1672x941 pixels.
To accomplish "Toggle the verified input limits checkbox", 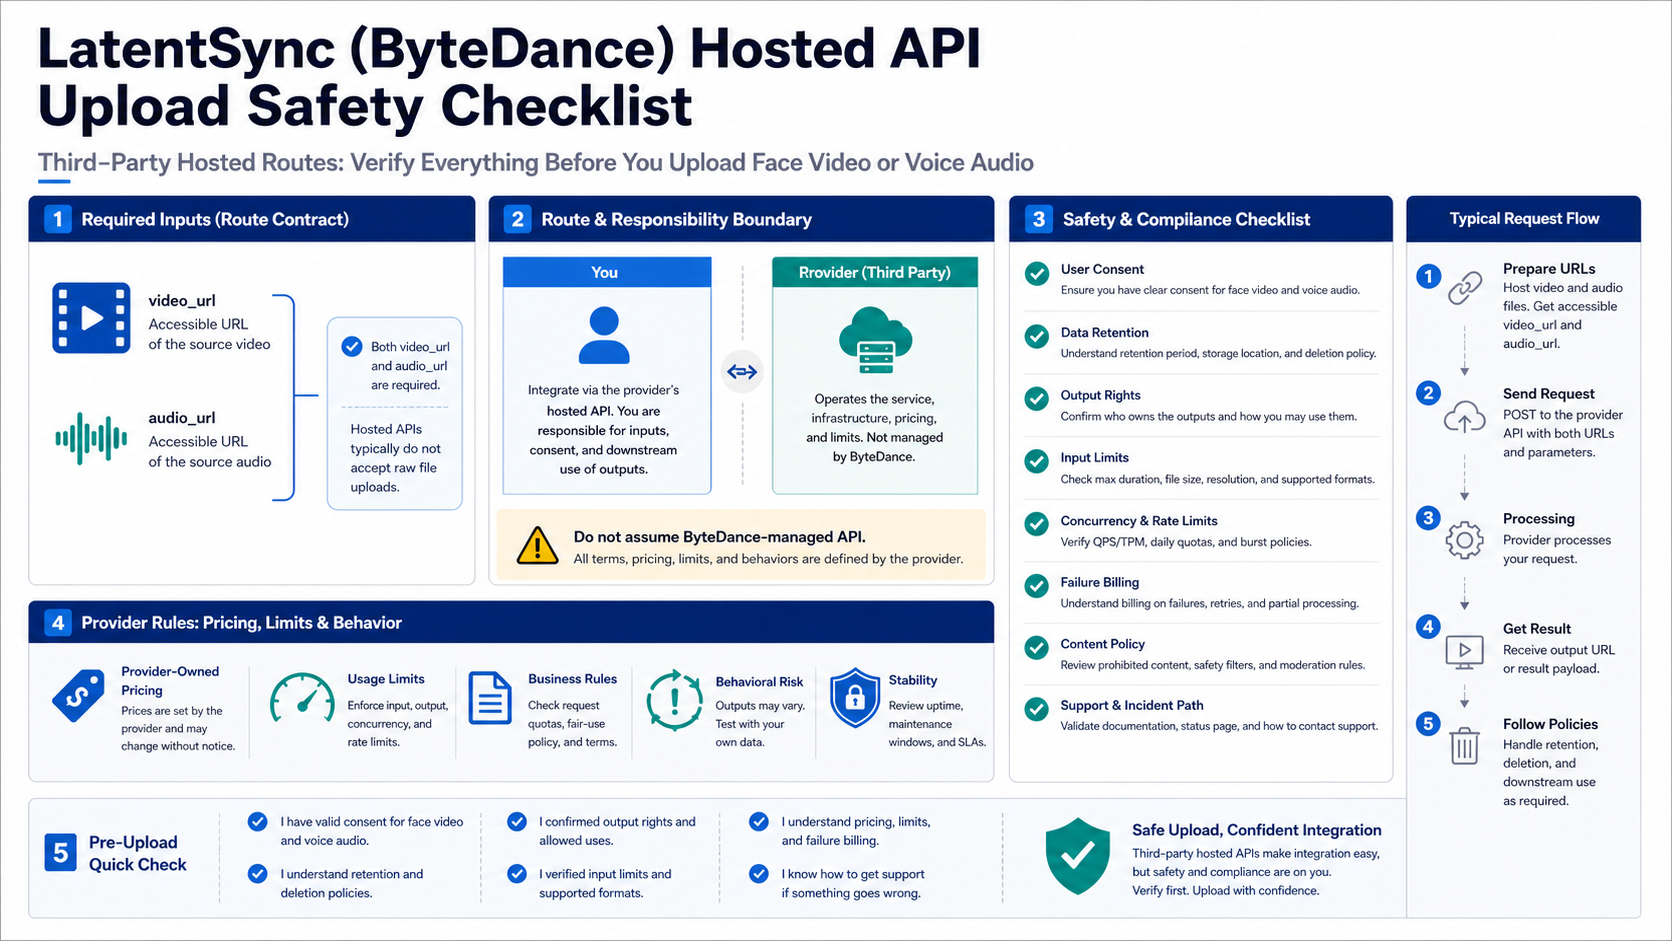I will click(x=517, y=874).
